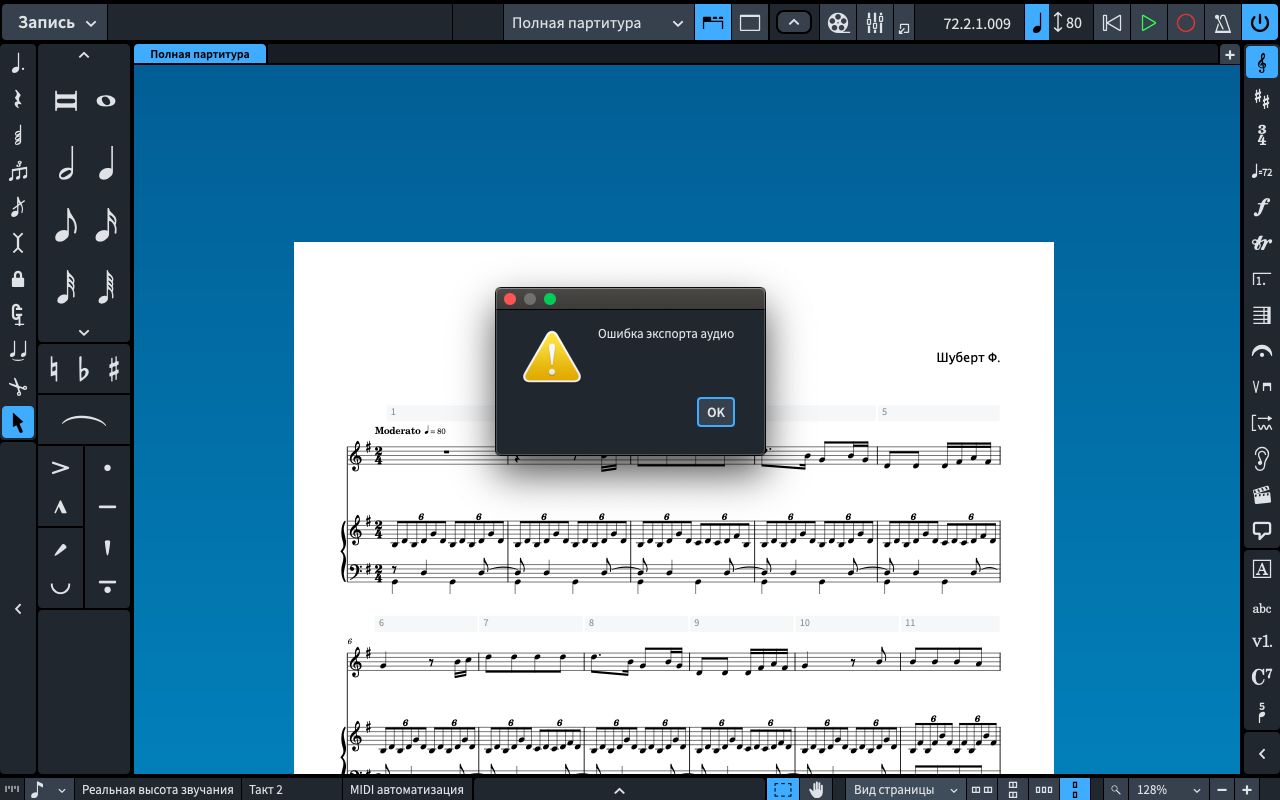Select the hand tool in status bar
Screen dimensions: 1280x800
817,790
